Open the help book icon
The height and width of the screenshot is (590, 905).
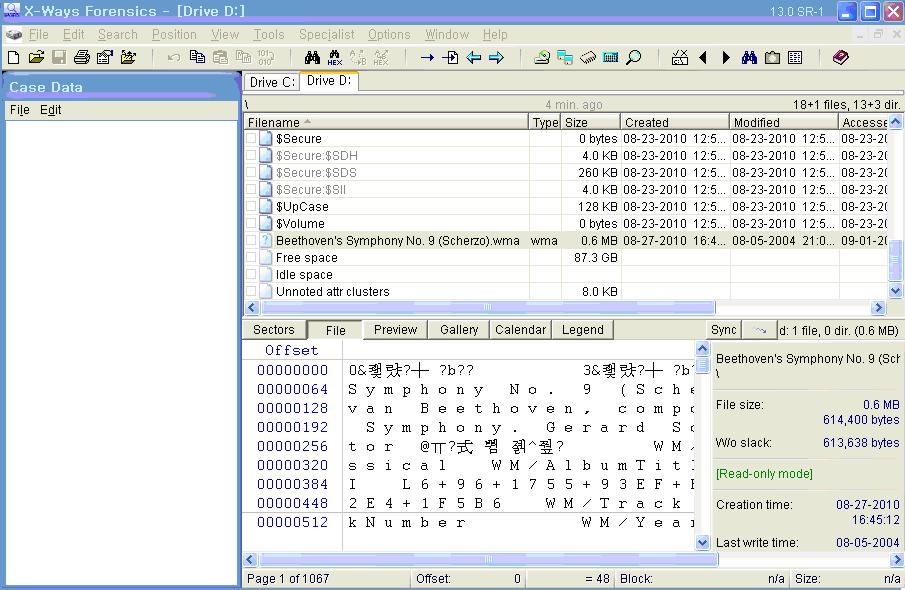click(x=840, y=57)
